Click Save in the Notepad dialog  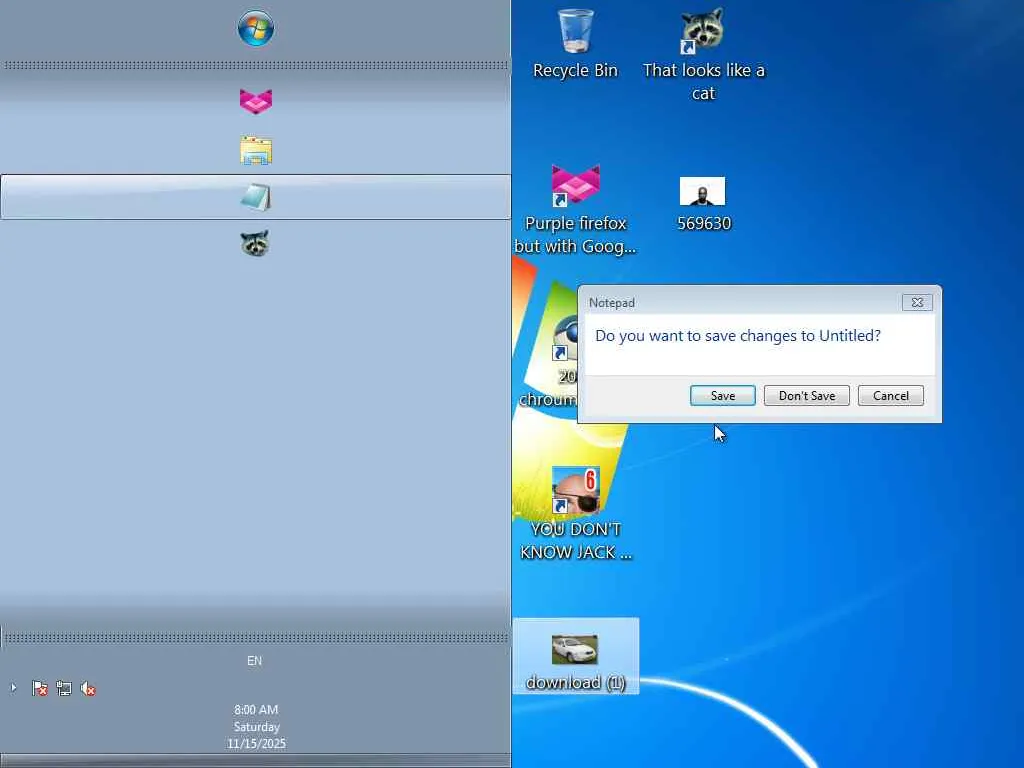click(x=722, y=396)
